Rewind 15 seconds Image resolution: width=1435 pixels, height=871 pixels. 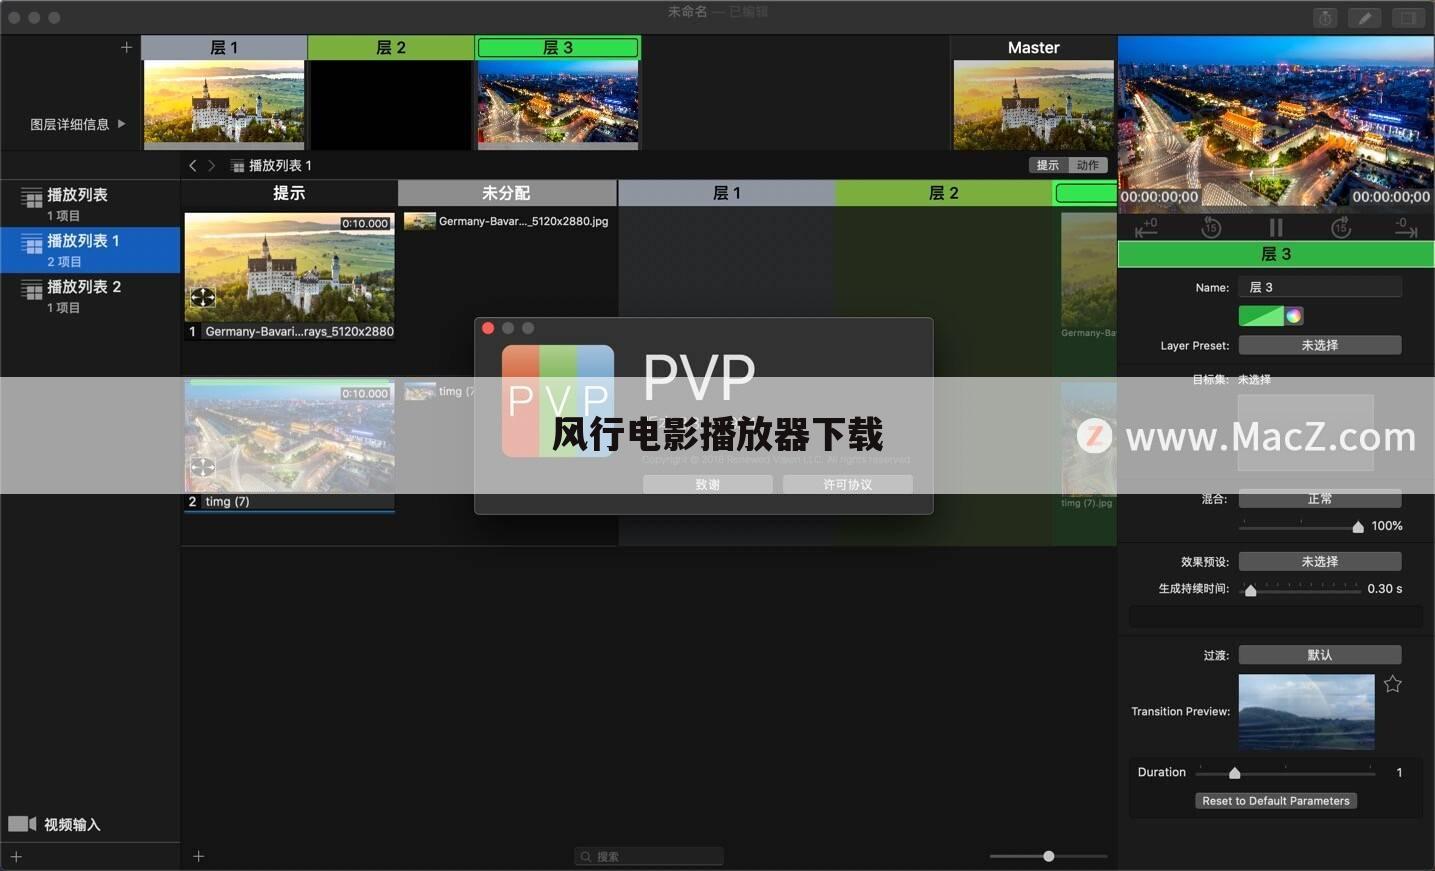point(1211,228)
